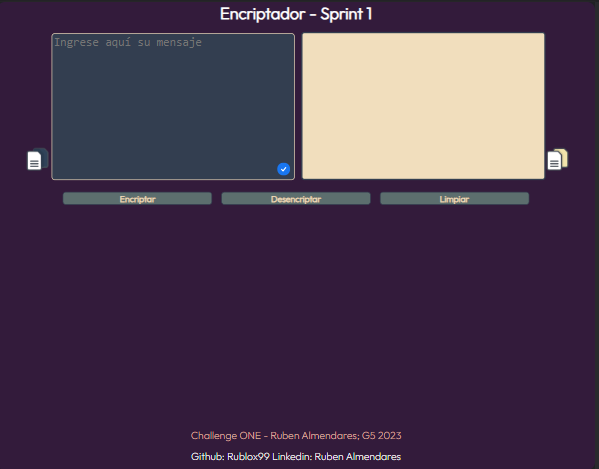This screenshot has height=469, width=599.
Task: Click the 'Github:' label in the footer
Action: (x=208, y=456)
